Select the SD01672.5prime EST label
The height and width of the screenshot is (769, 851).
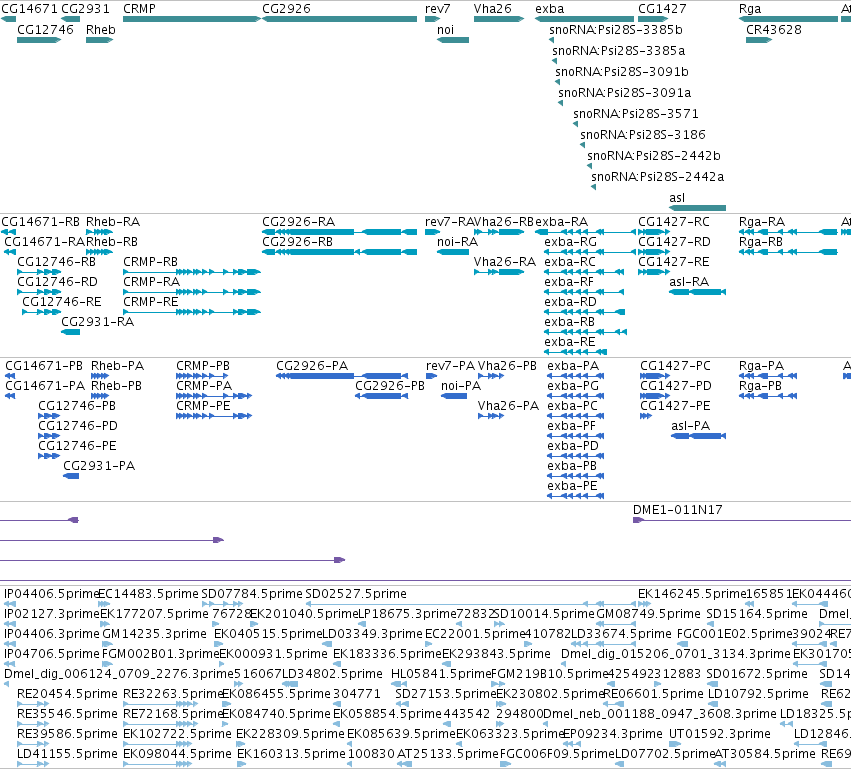pyautogui.click(x=757, y=675)
